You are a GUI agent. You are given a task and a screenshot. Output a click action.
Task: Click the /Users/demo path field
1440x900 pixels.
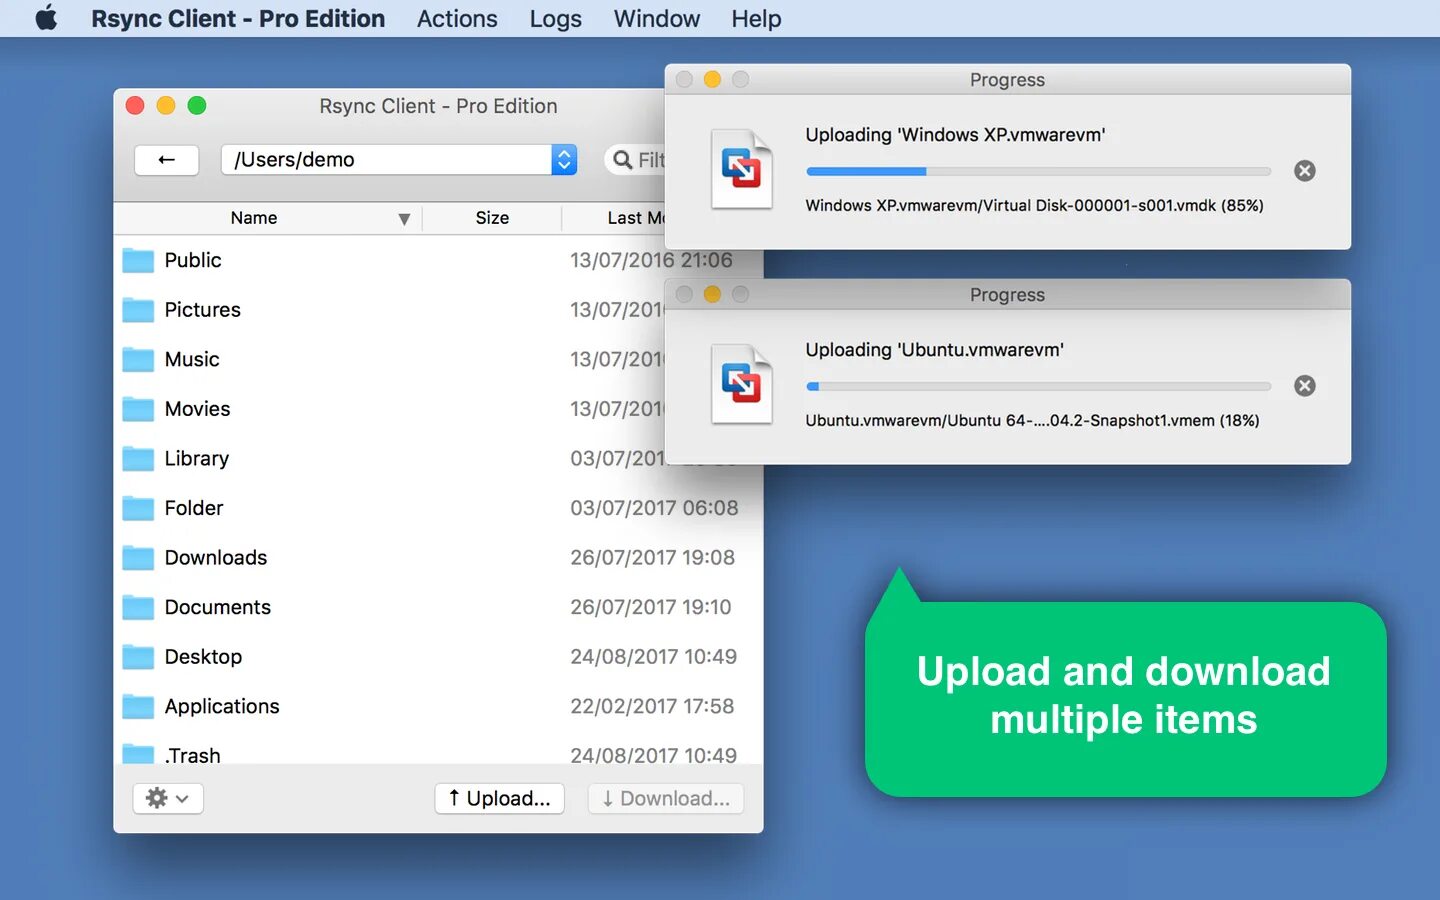pos(386,160)
